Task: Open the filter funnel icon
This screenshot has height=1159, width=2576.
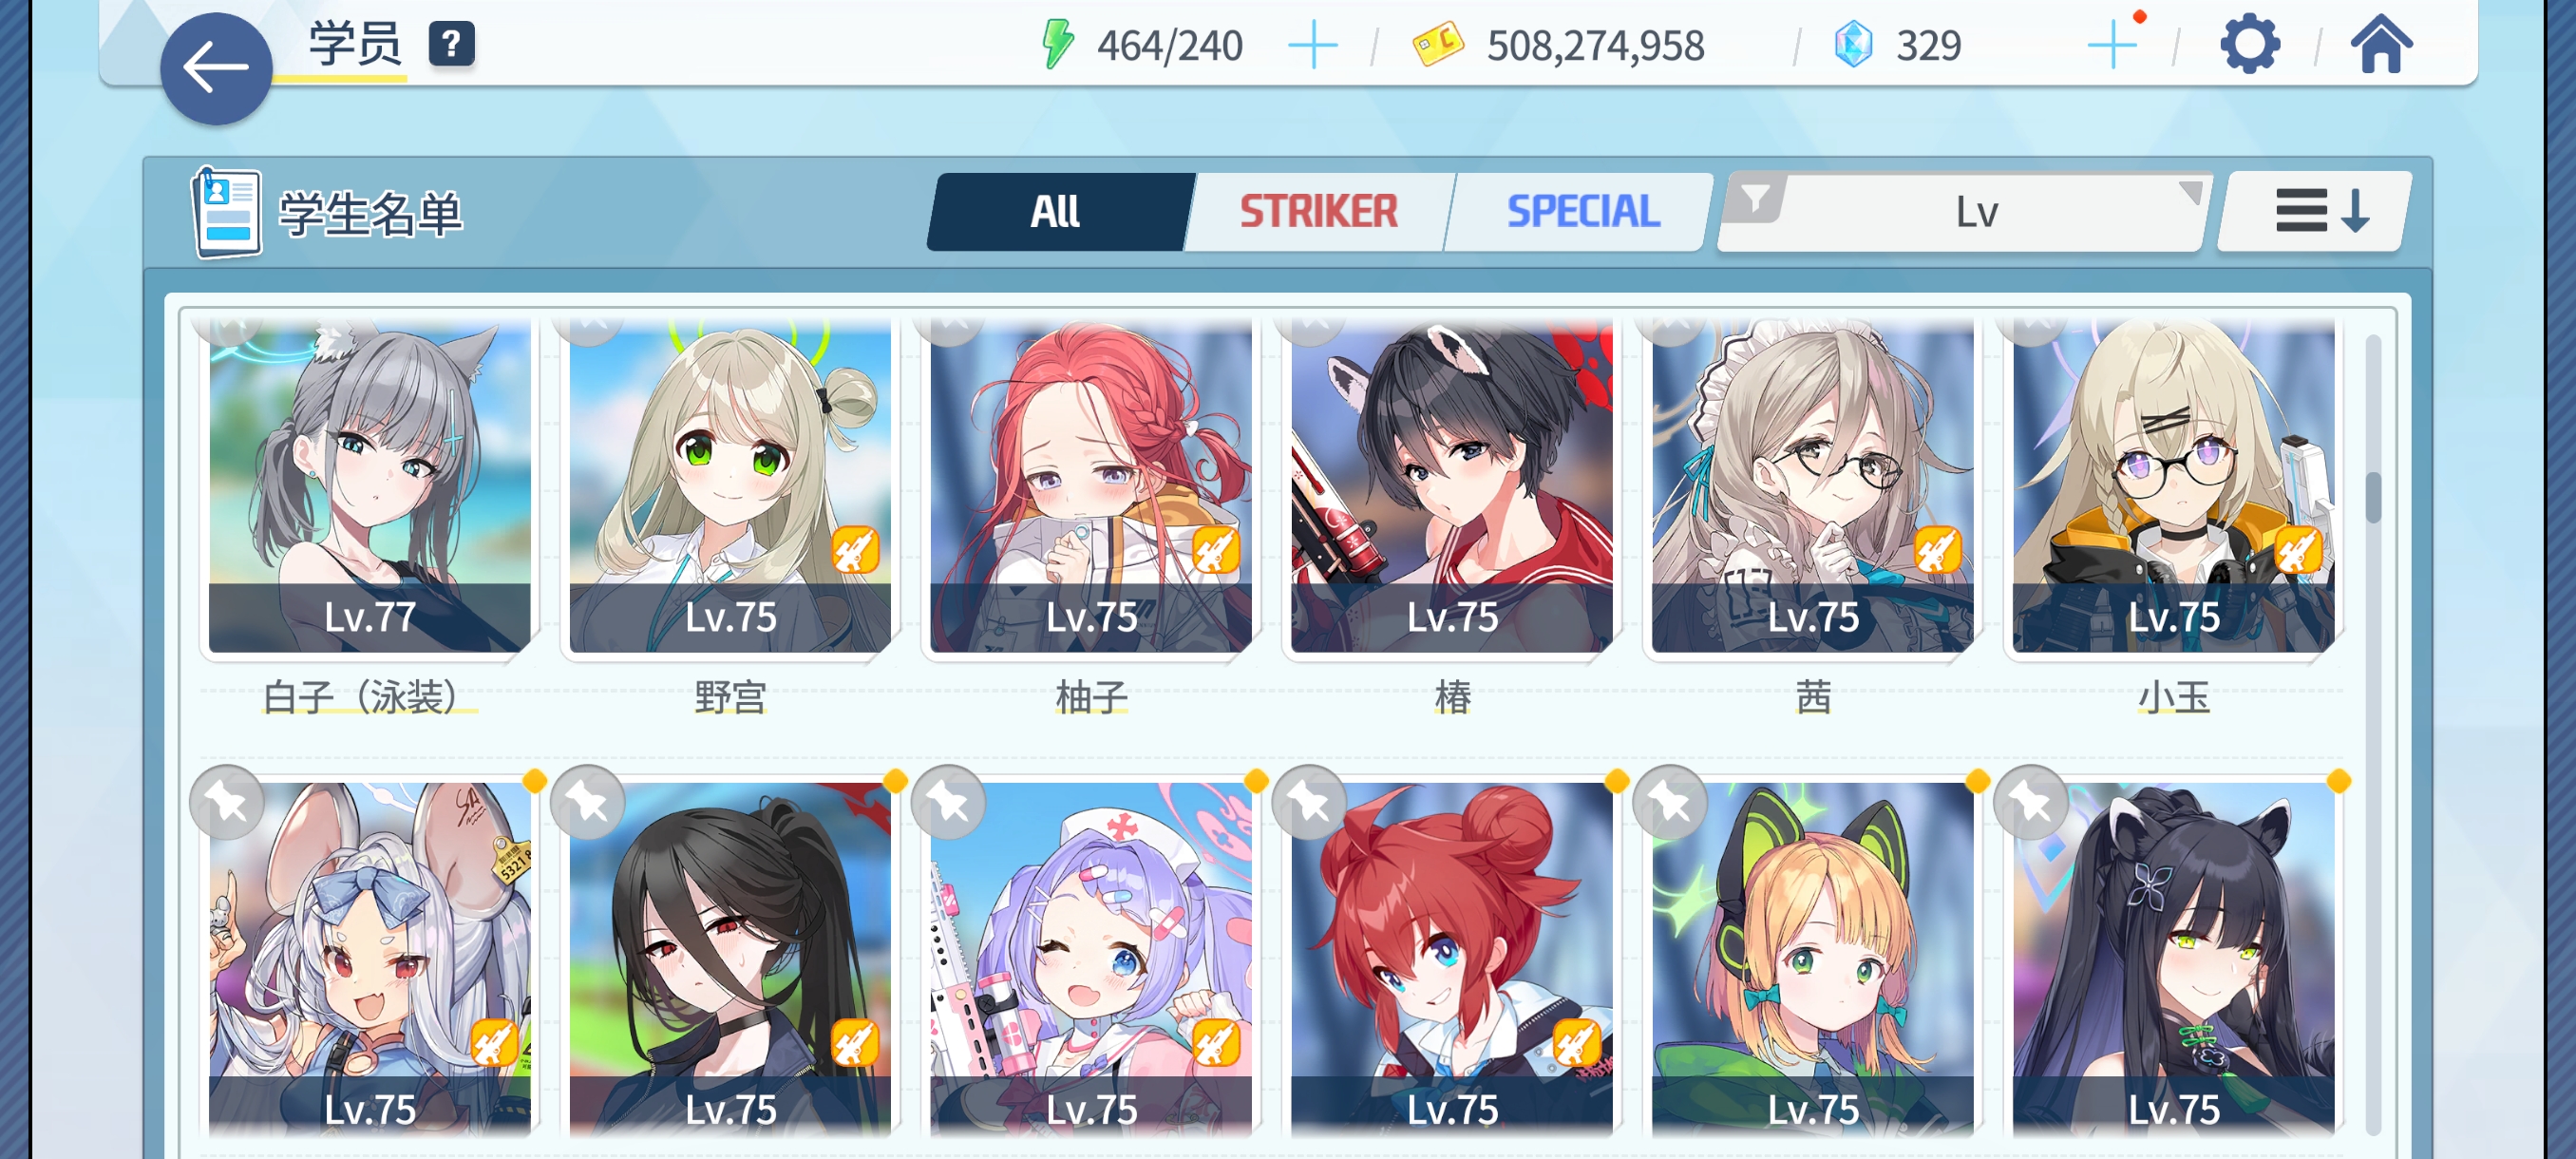Action: pyautogui.click(x=1755, y=199)
